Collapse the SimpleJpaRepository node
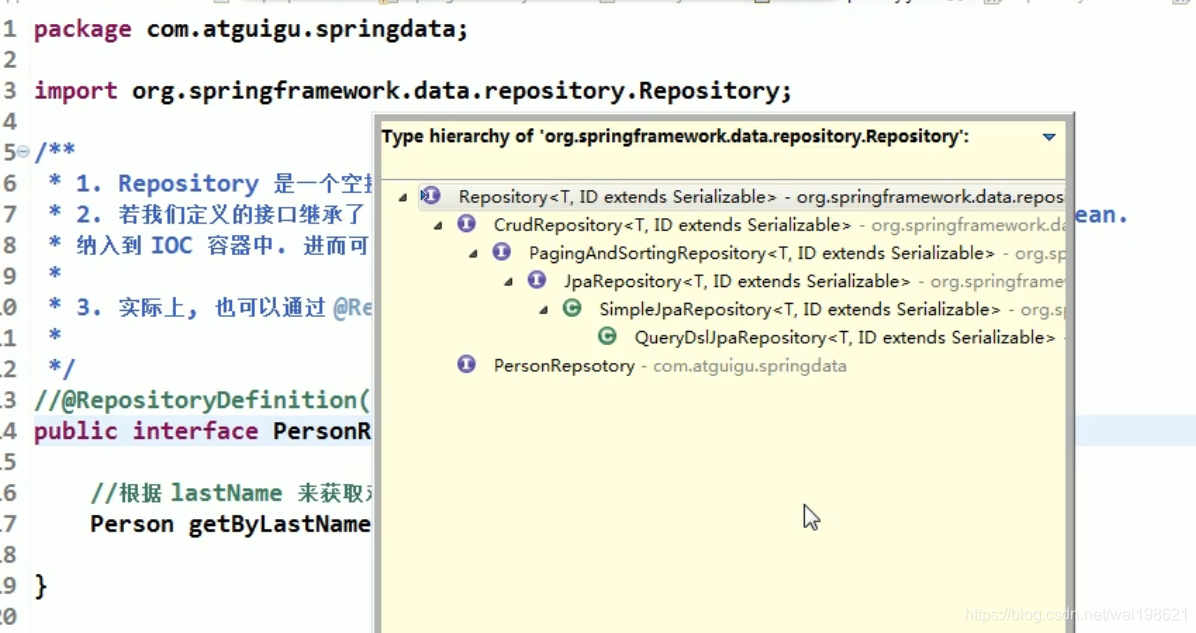1196x633 pixels. pos(543,310)
